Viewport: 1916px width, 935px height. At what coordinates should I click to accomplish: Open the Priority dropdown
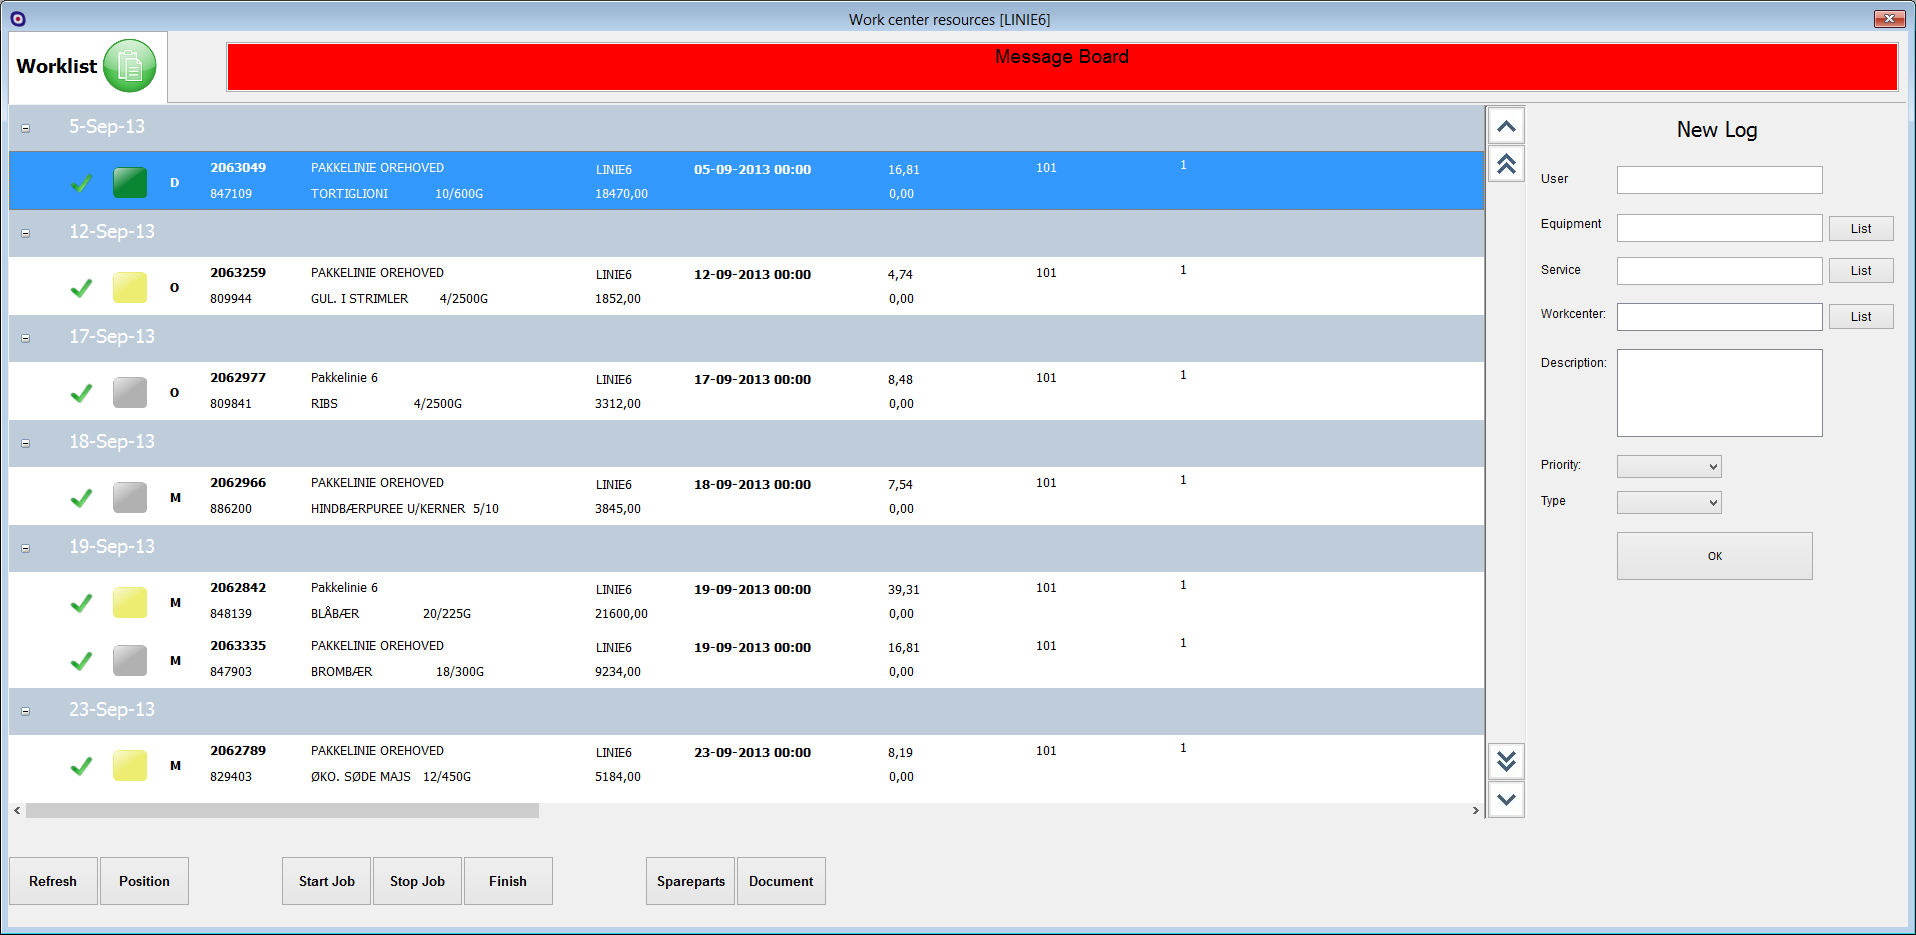click(1669, 466)
